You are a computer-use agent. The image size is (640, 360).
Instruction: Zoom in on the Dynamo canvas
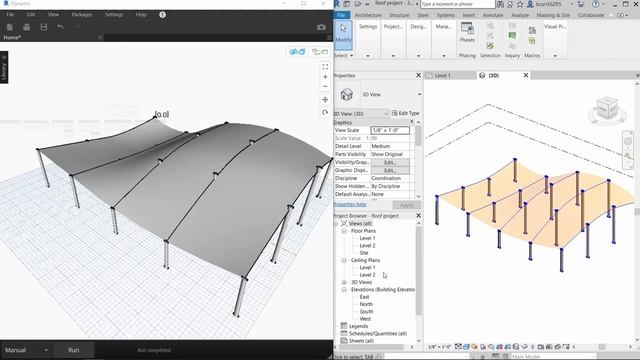[x=325, y=77]
